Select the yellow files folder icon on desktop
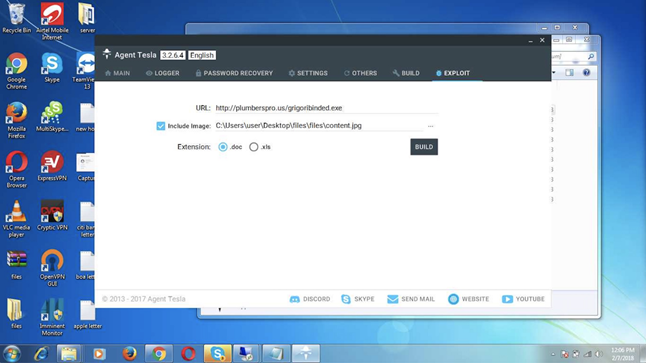Viewport: 646px width, 363px height. click(16, 314)
